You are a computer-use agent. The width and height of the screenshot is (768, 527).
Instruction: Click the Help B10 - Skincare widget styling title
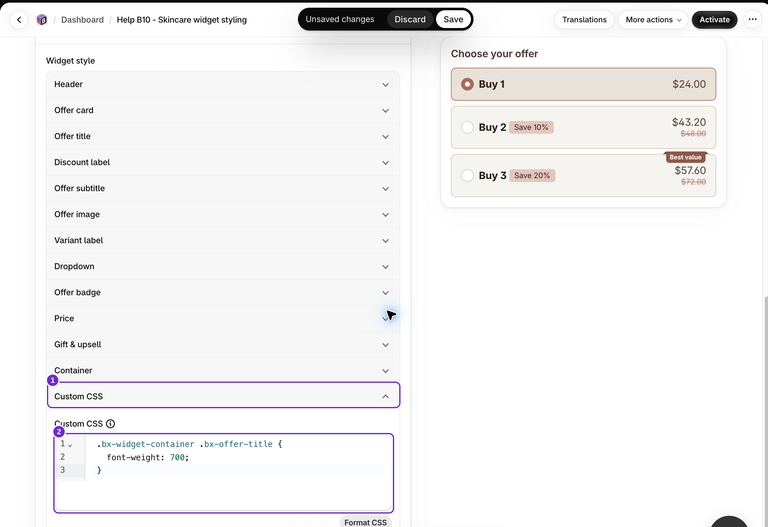click(182, 20)
